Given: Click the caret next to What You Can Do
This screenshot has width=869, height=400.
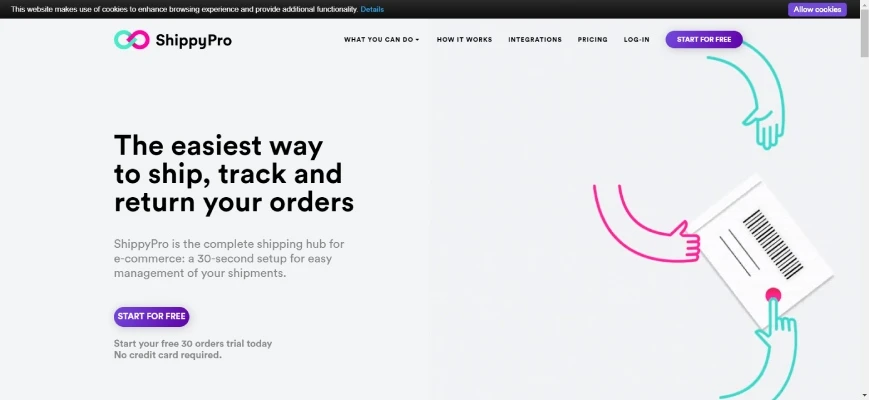Looking at the screenshot, I should click(417, 40).
